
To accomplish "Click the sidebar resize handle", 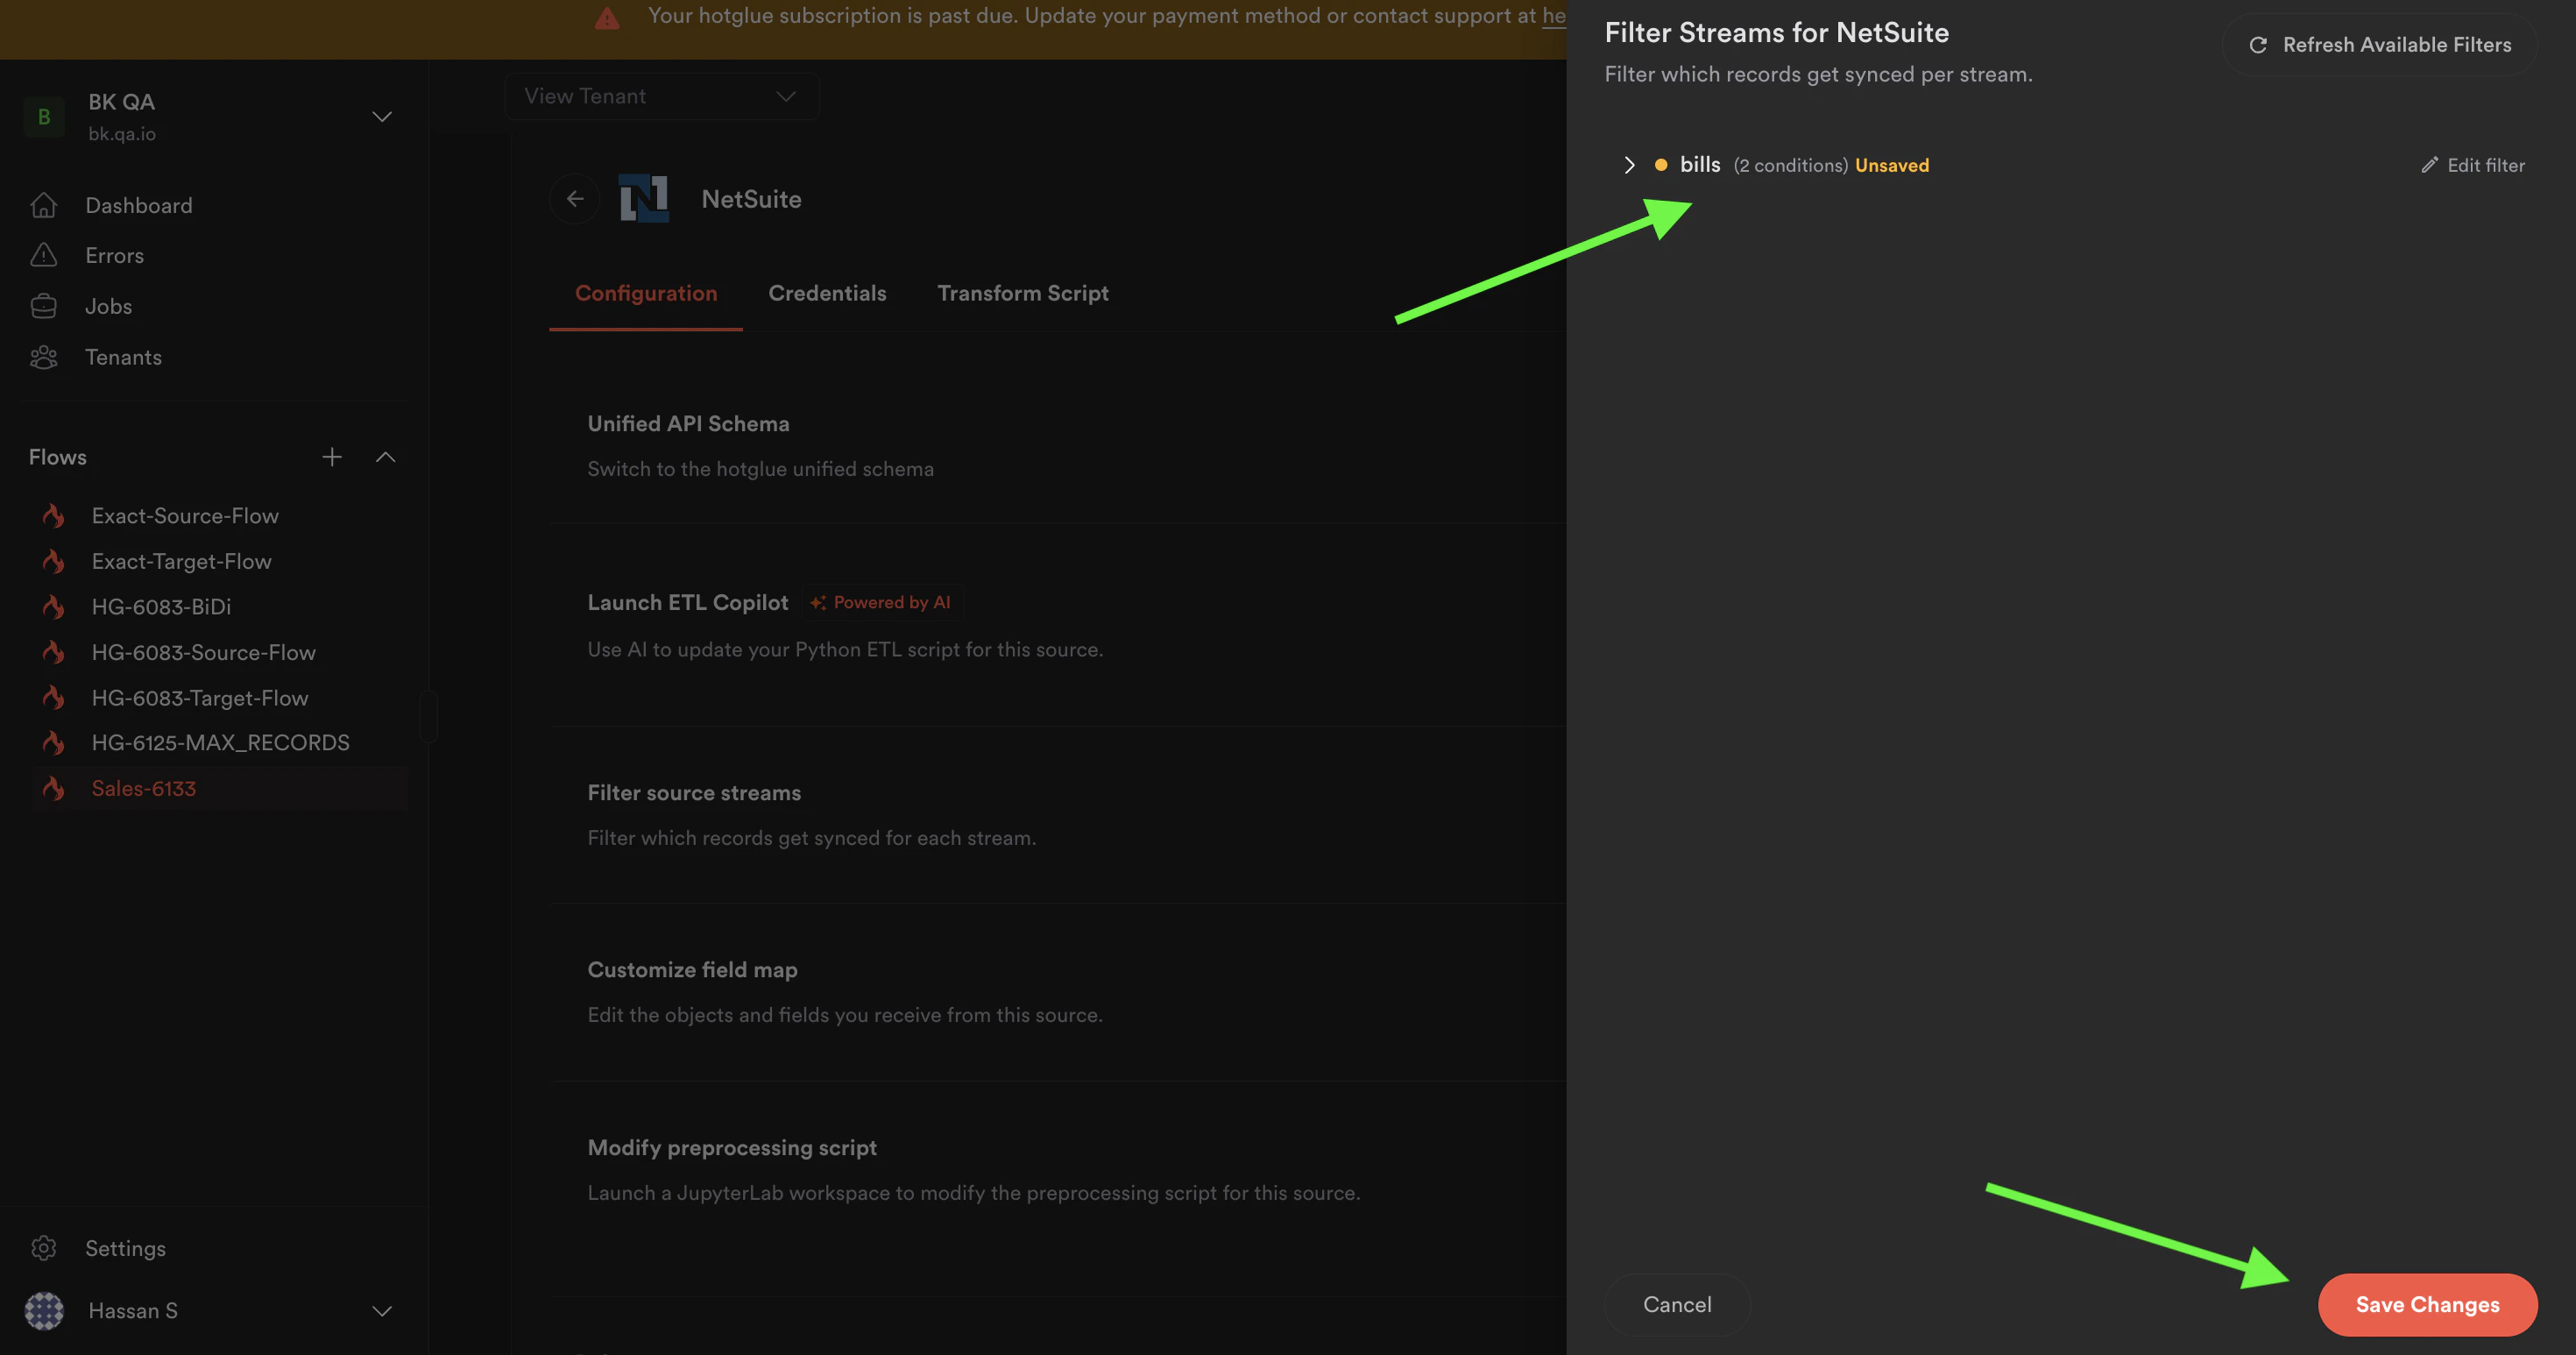I will [429, 716].
